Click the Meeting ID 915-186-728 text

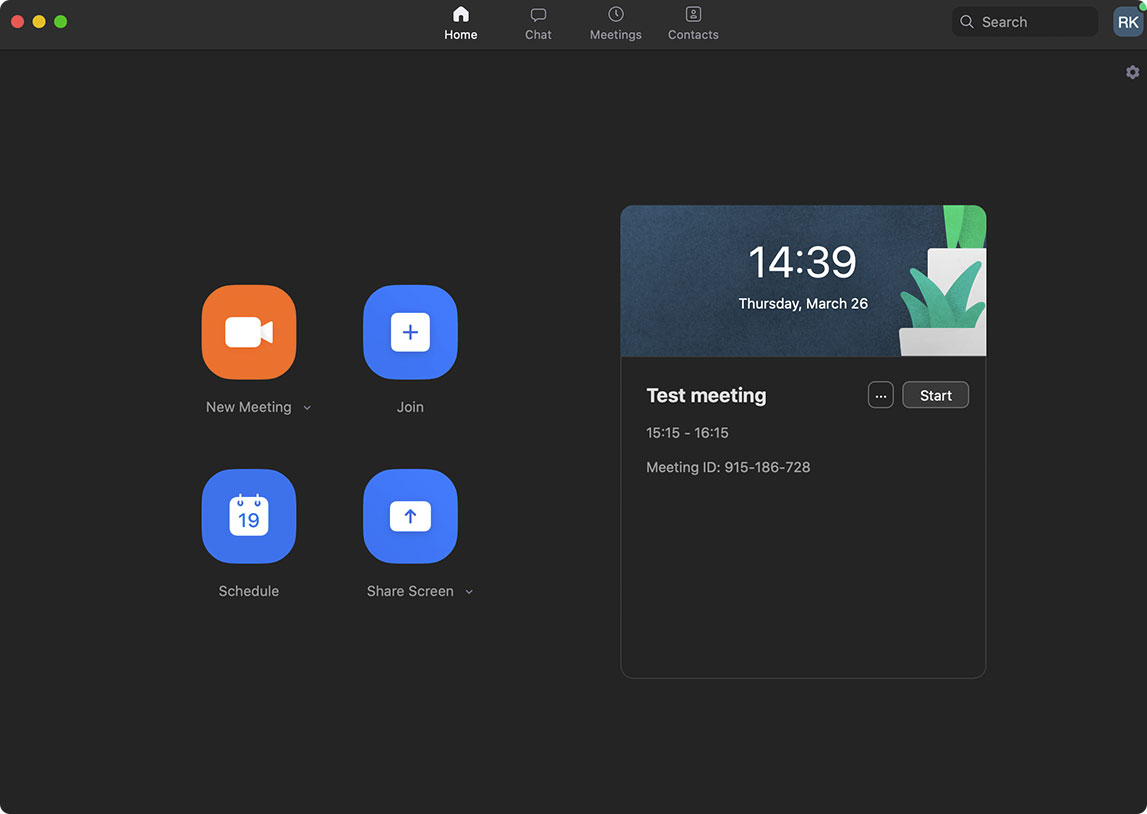pyautogui.click(x=728, y=467)
